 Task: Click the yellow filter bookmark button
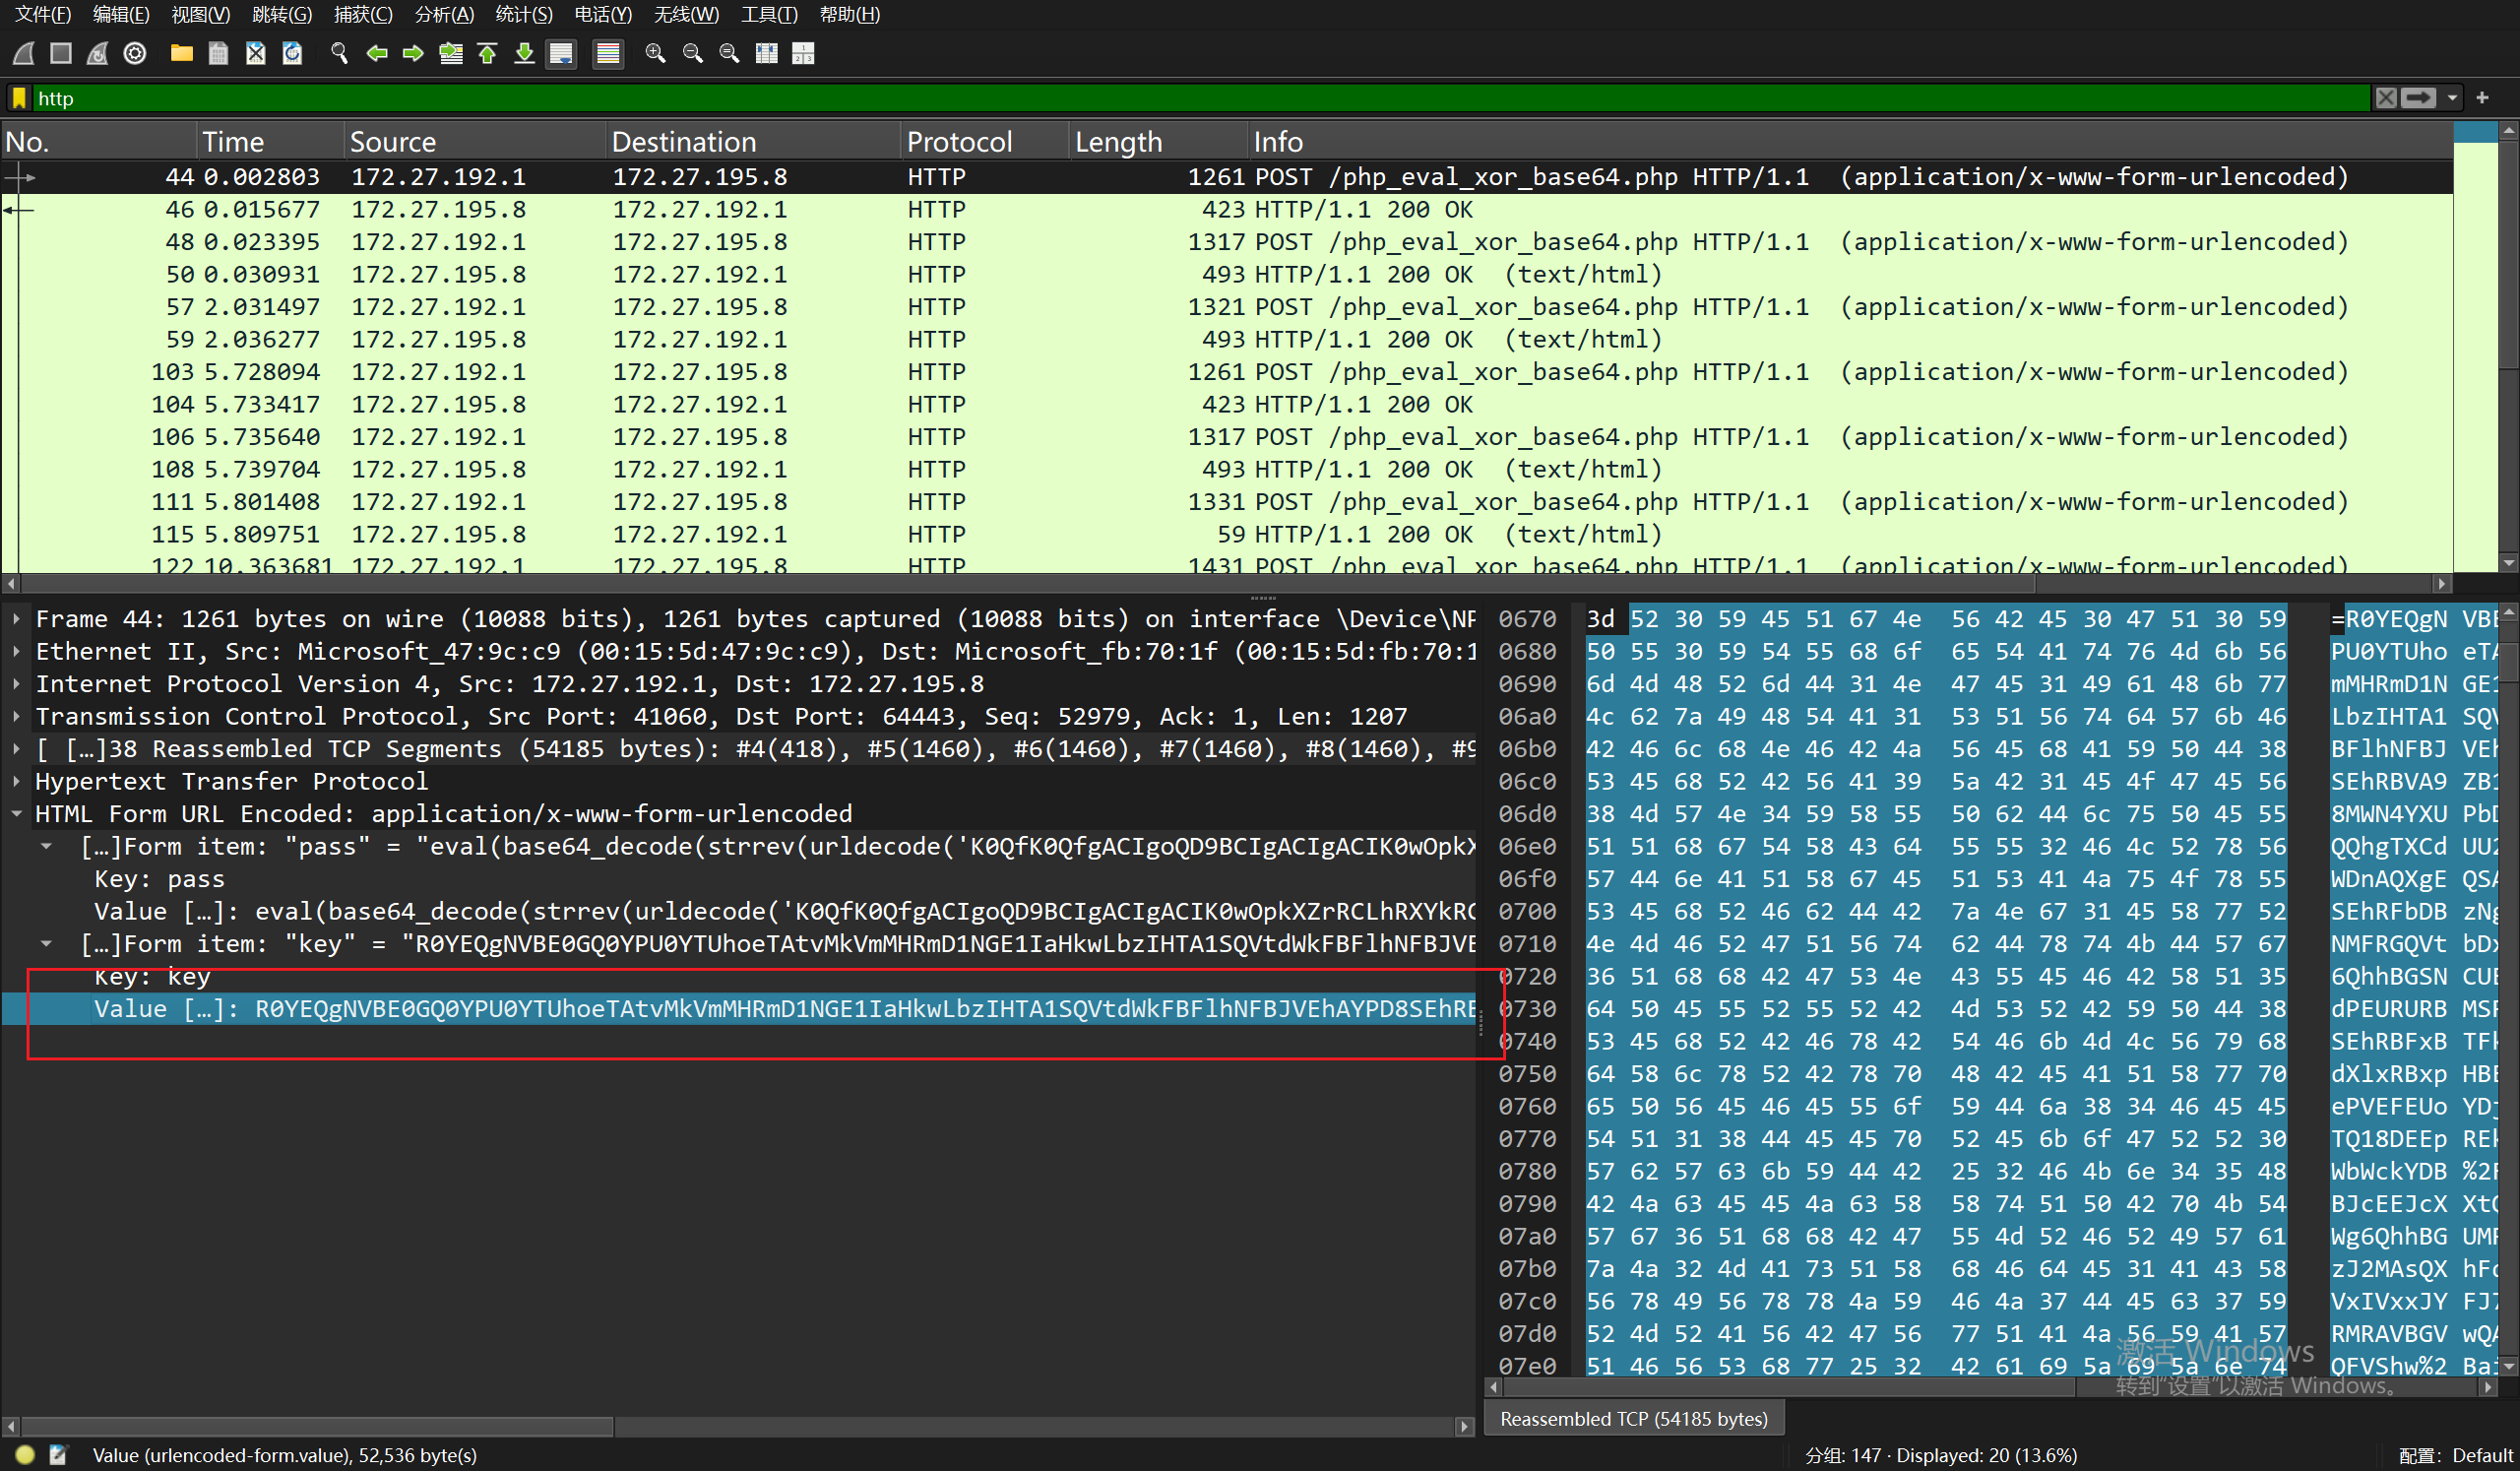click(19, 98)
